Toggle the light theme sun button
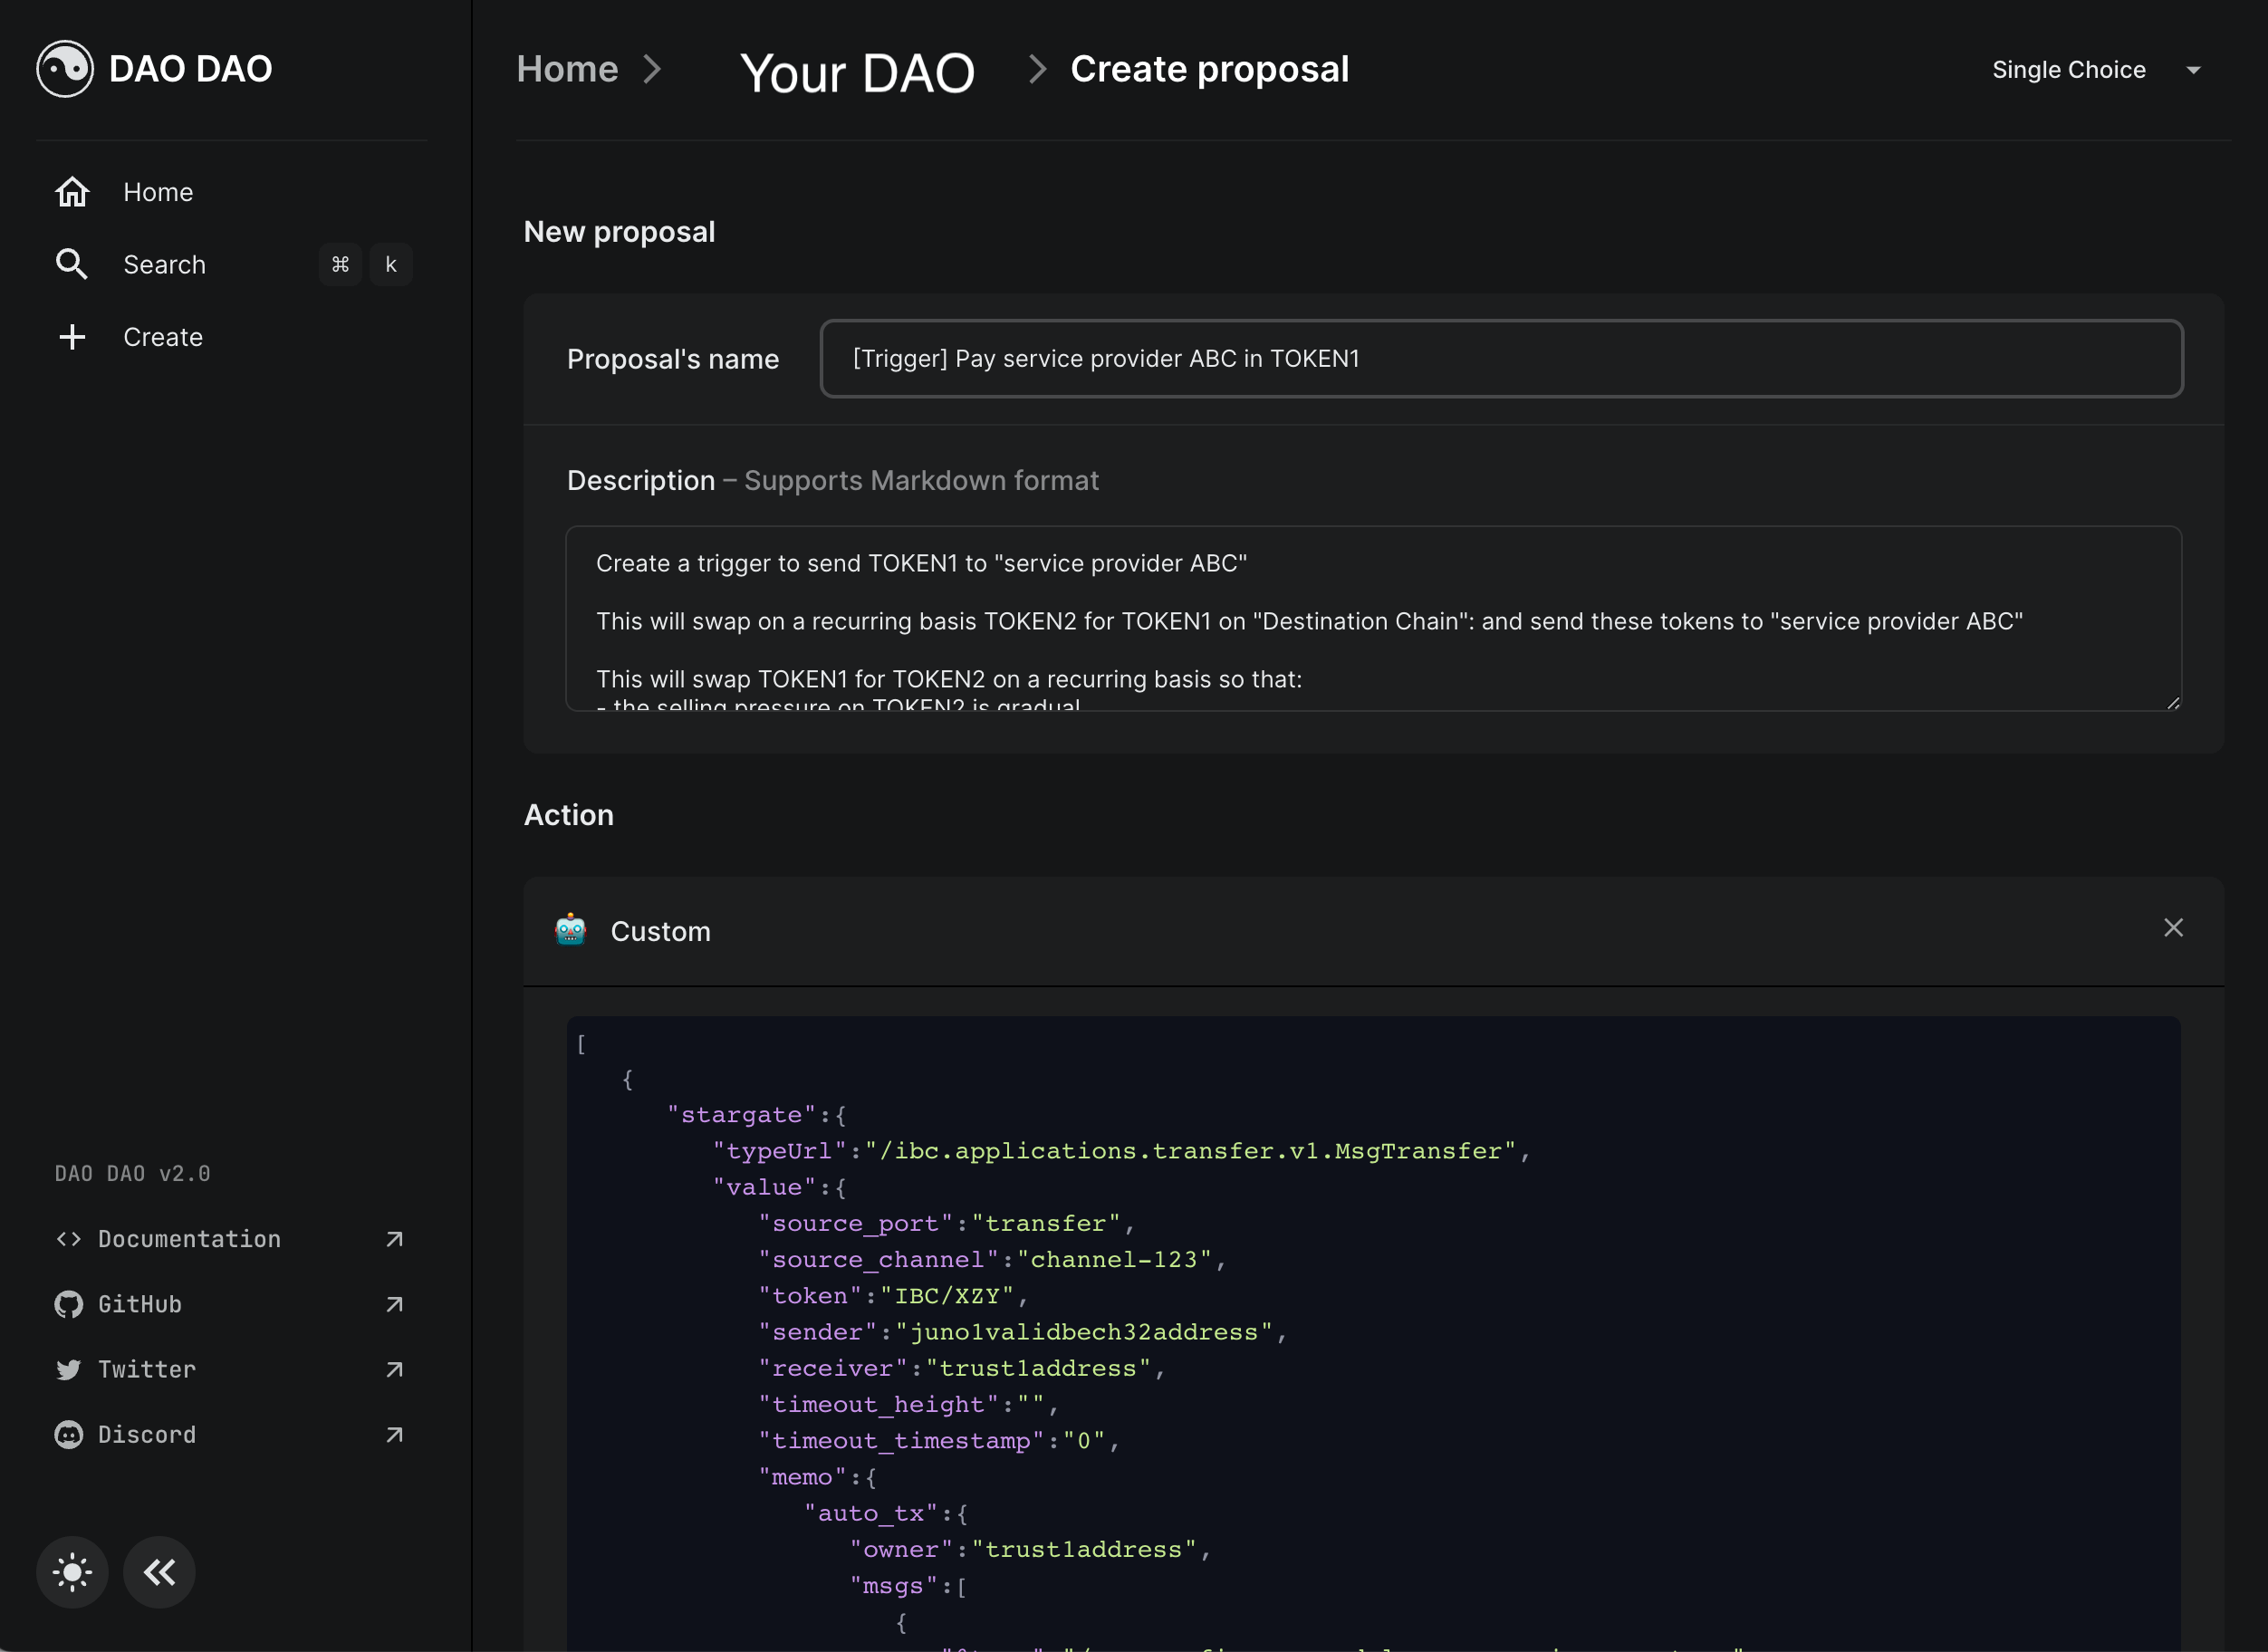The height and width of the screenshot is (1652, 2268). pos(72,1572)
